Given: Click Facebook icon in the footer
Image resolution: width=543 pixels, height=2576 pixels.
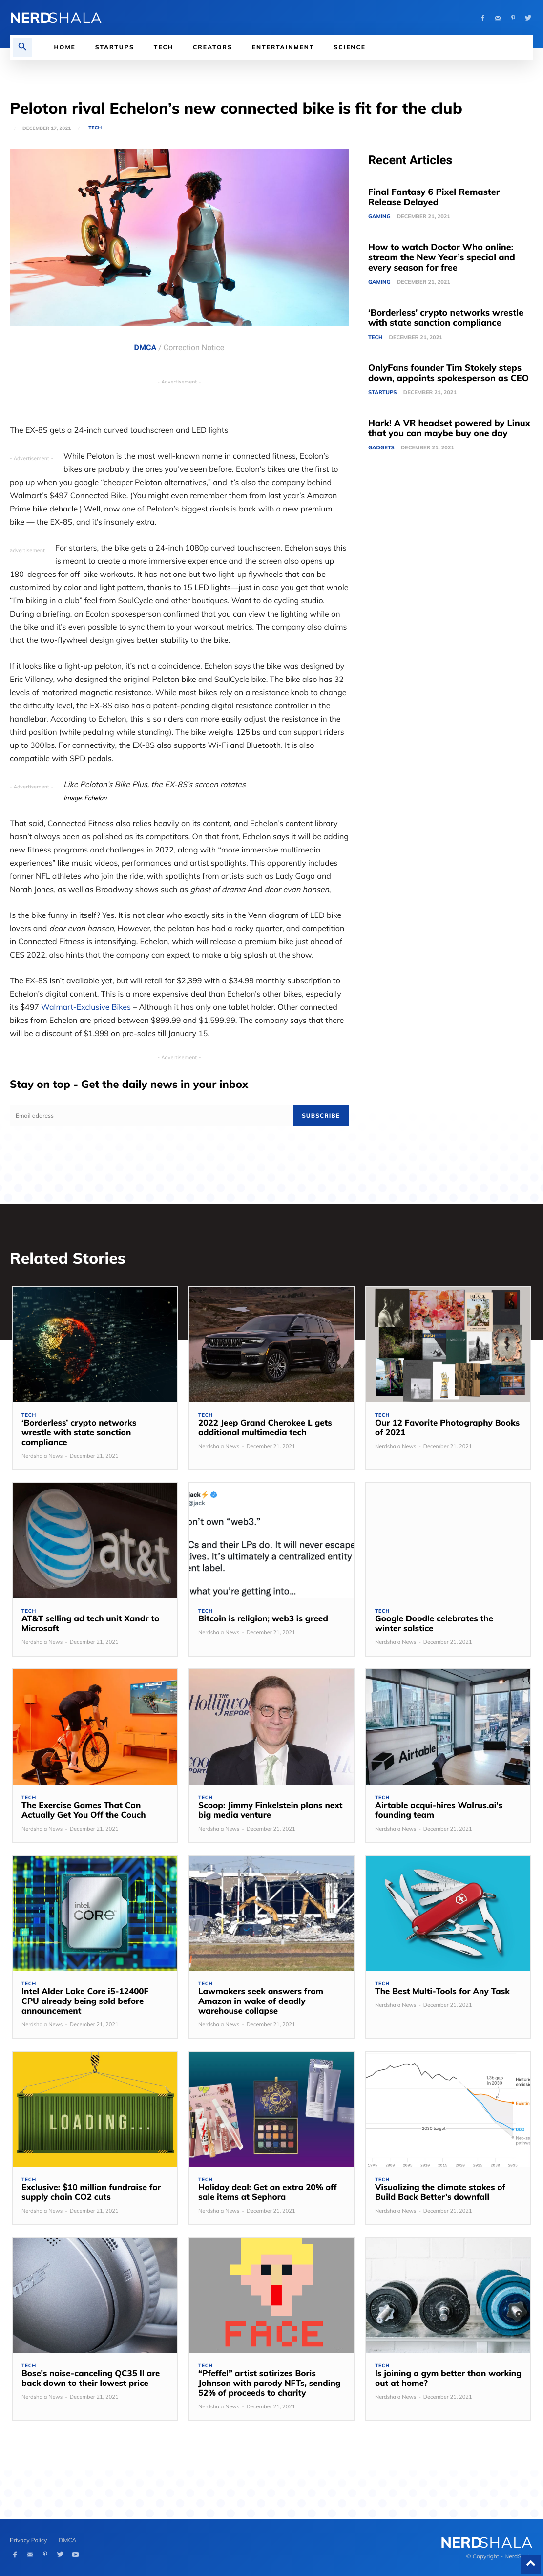Looking at the screenshot, I should [x=14, y=2554].
